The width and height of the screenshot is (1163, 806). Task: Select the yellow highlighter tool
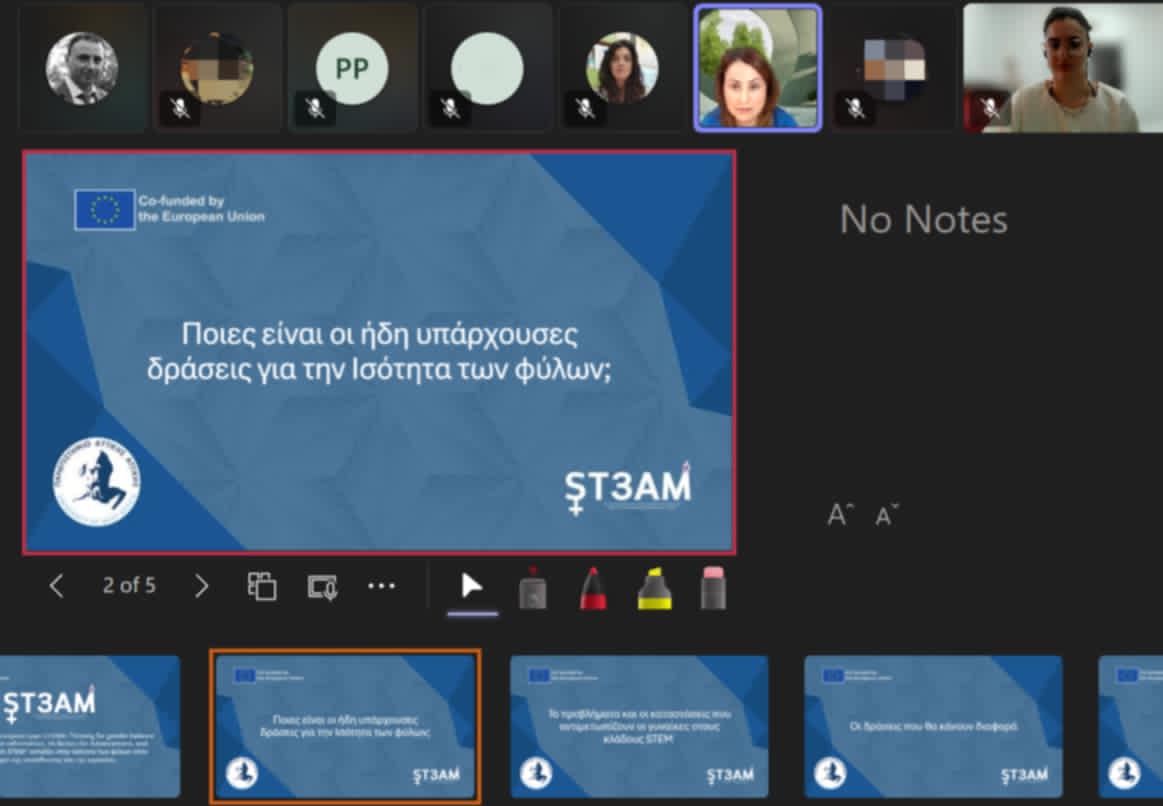654,589
